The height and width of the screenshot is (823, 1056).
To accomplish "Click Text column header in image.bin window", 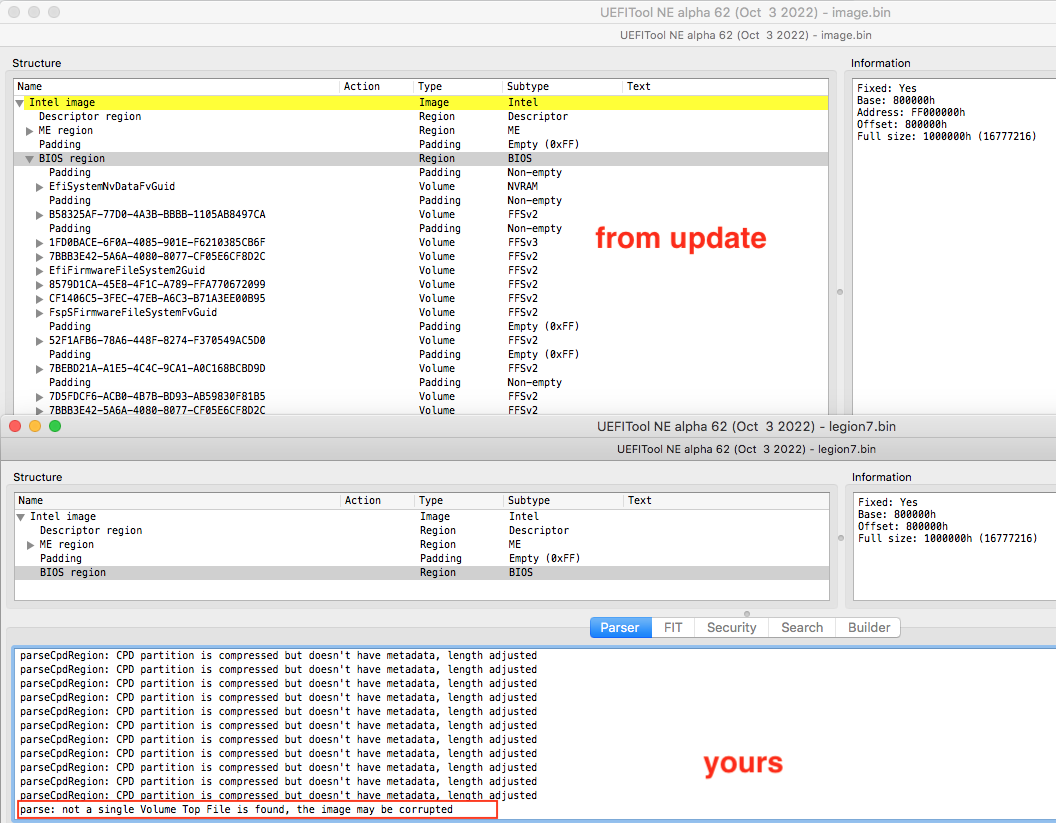I will click(x=725, y=86).
